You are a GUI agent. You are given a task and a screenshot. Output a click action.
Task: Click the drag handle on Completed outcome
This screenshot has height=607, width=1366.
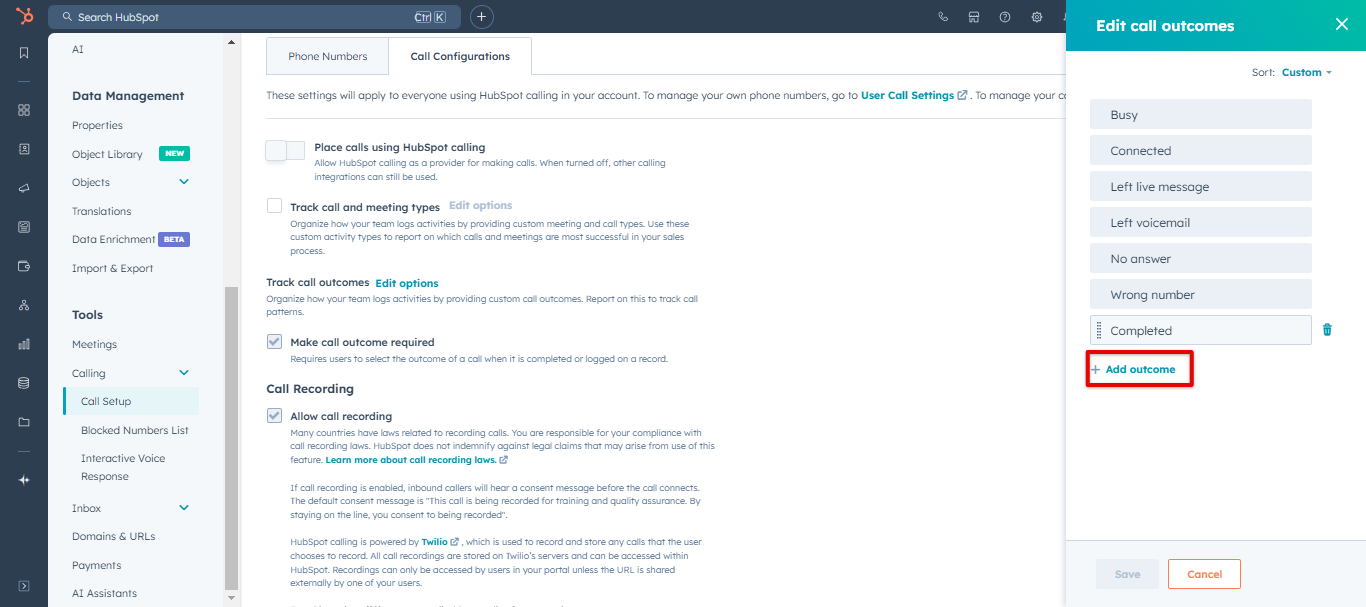tap(1099, 330)
